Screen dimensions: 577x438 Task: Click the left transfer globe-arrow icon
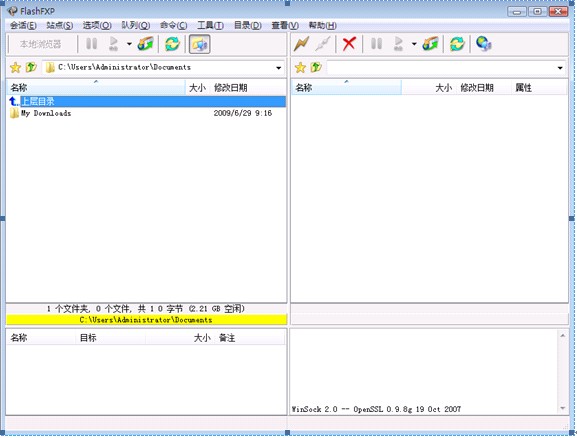coord(145,44)
